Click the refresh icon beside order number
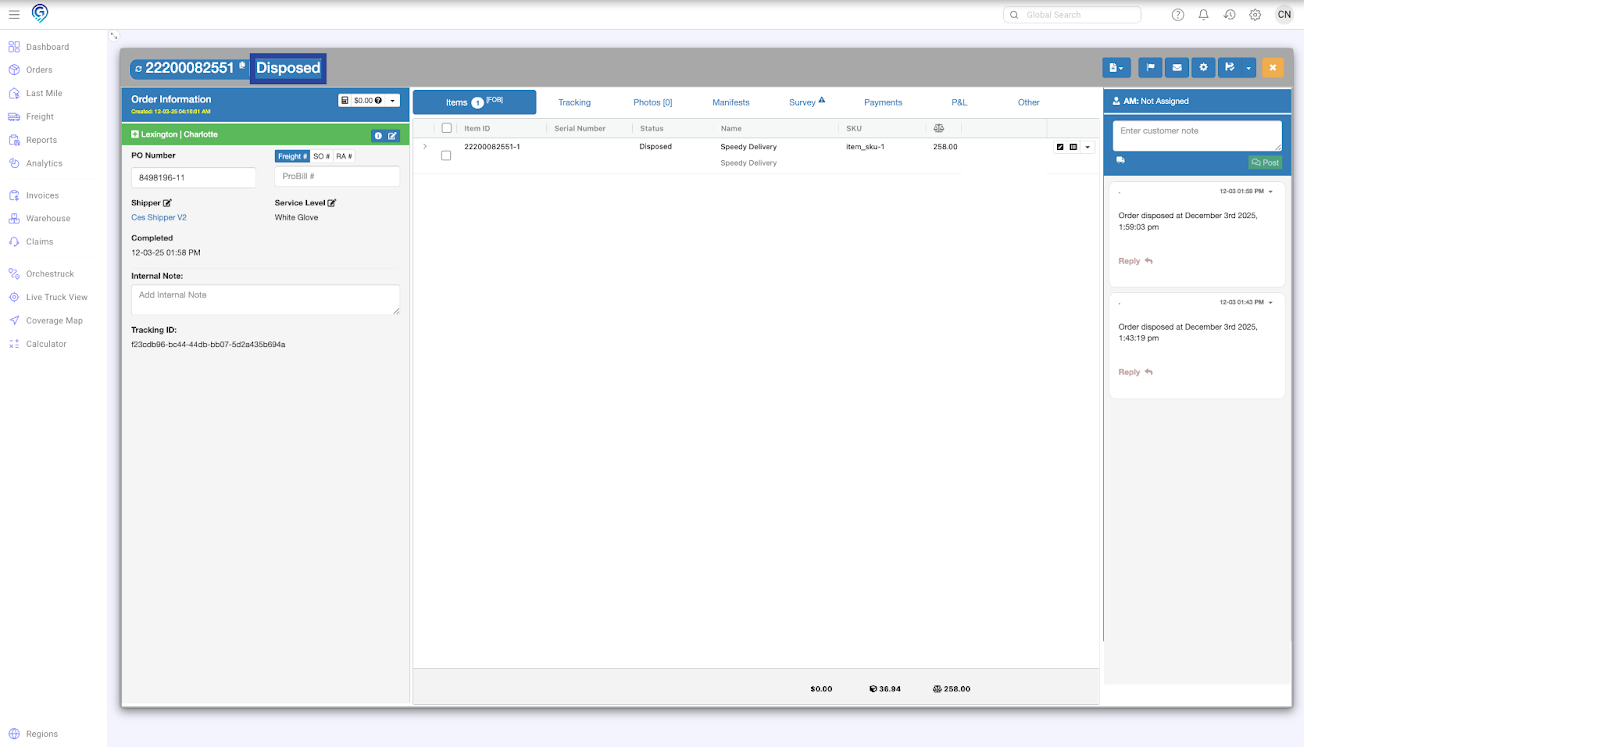Viewport: 1600px width, 747px height. coord(138,69)
